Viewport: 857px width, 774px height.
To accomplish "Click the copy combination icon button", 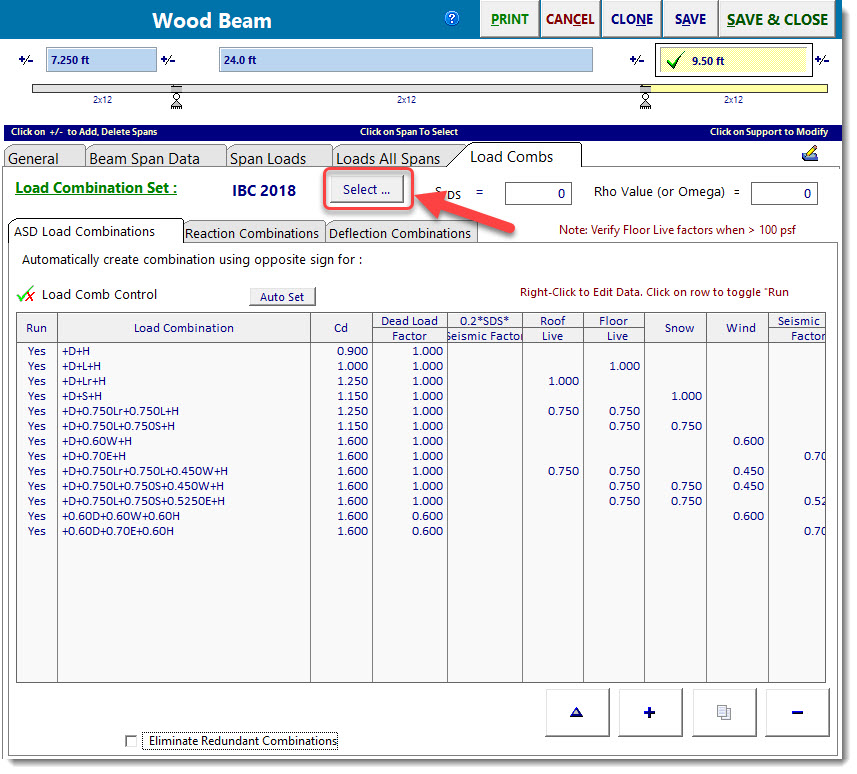I will (723, 712).
